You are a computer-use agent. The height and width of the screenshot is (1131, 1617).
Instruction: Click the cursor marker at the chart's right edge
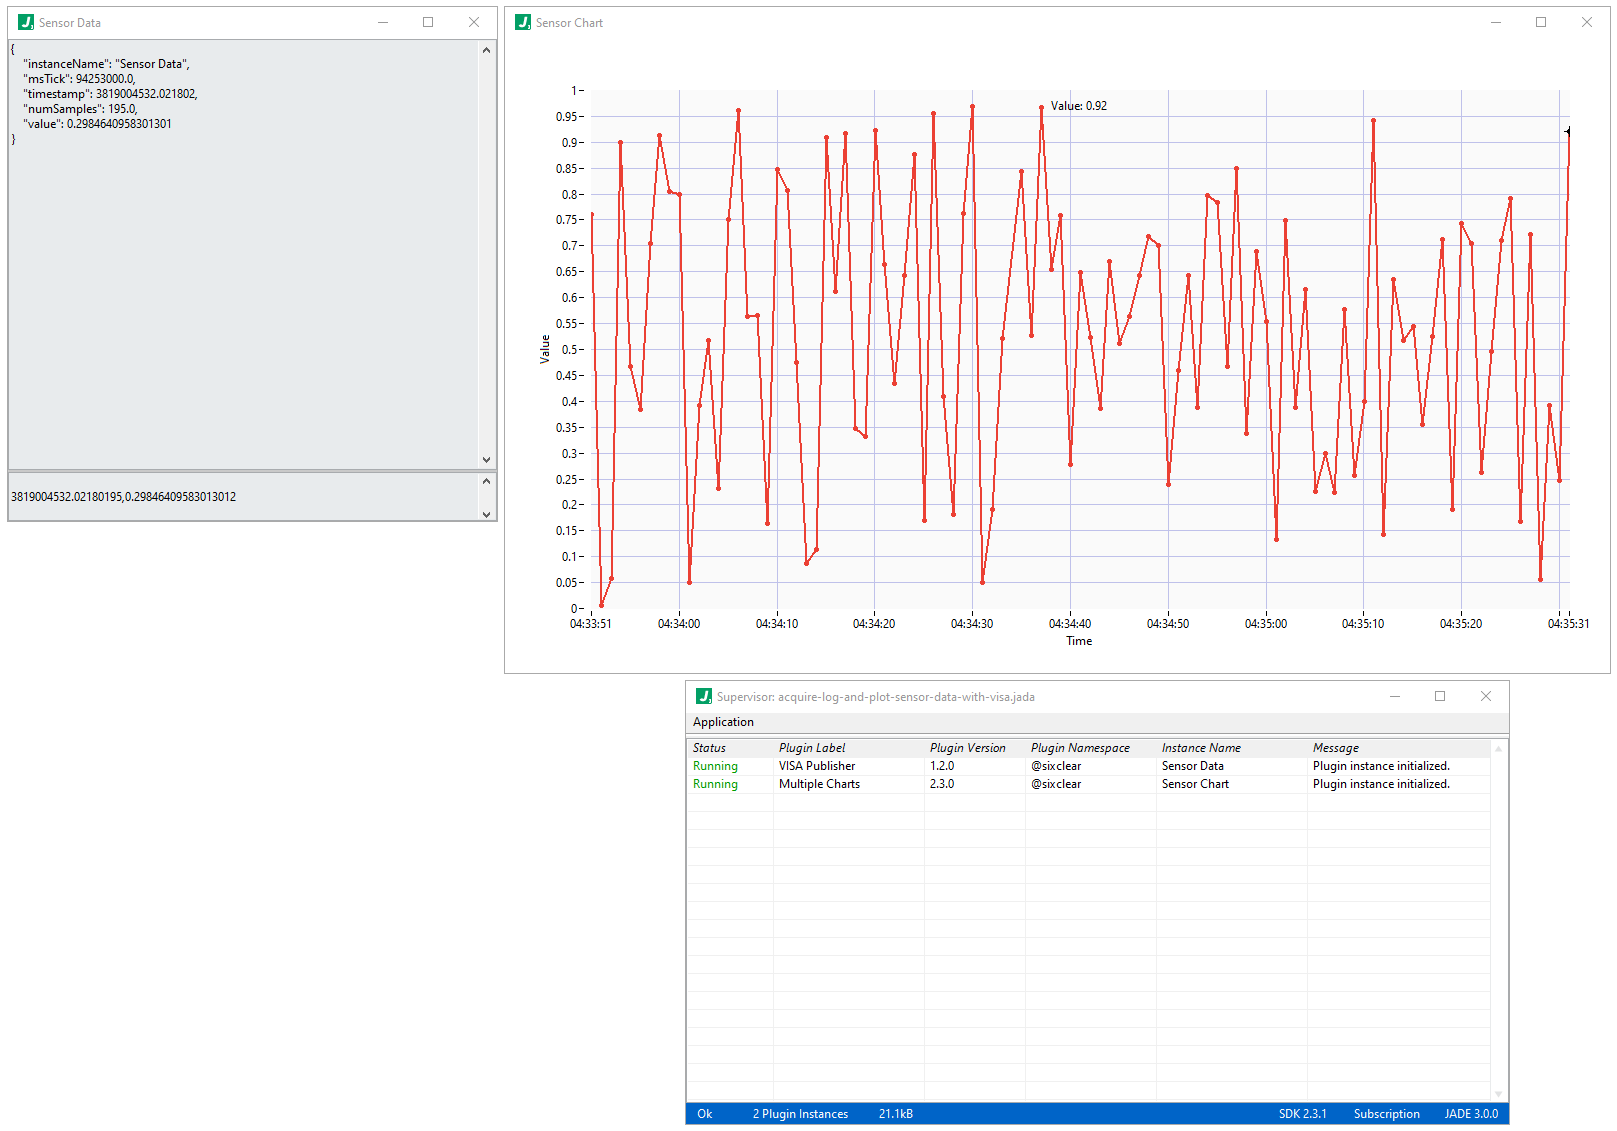point(1567,130)
